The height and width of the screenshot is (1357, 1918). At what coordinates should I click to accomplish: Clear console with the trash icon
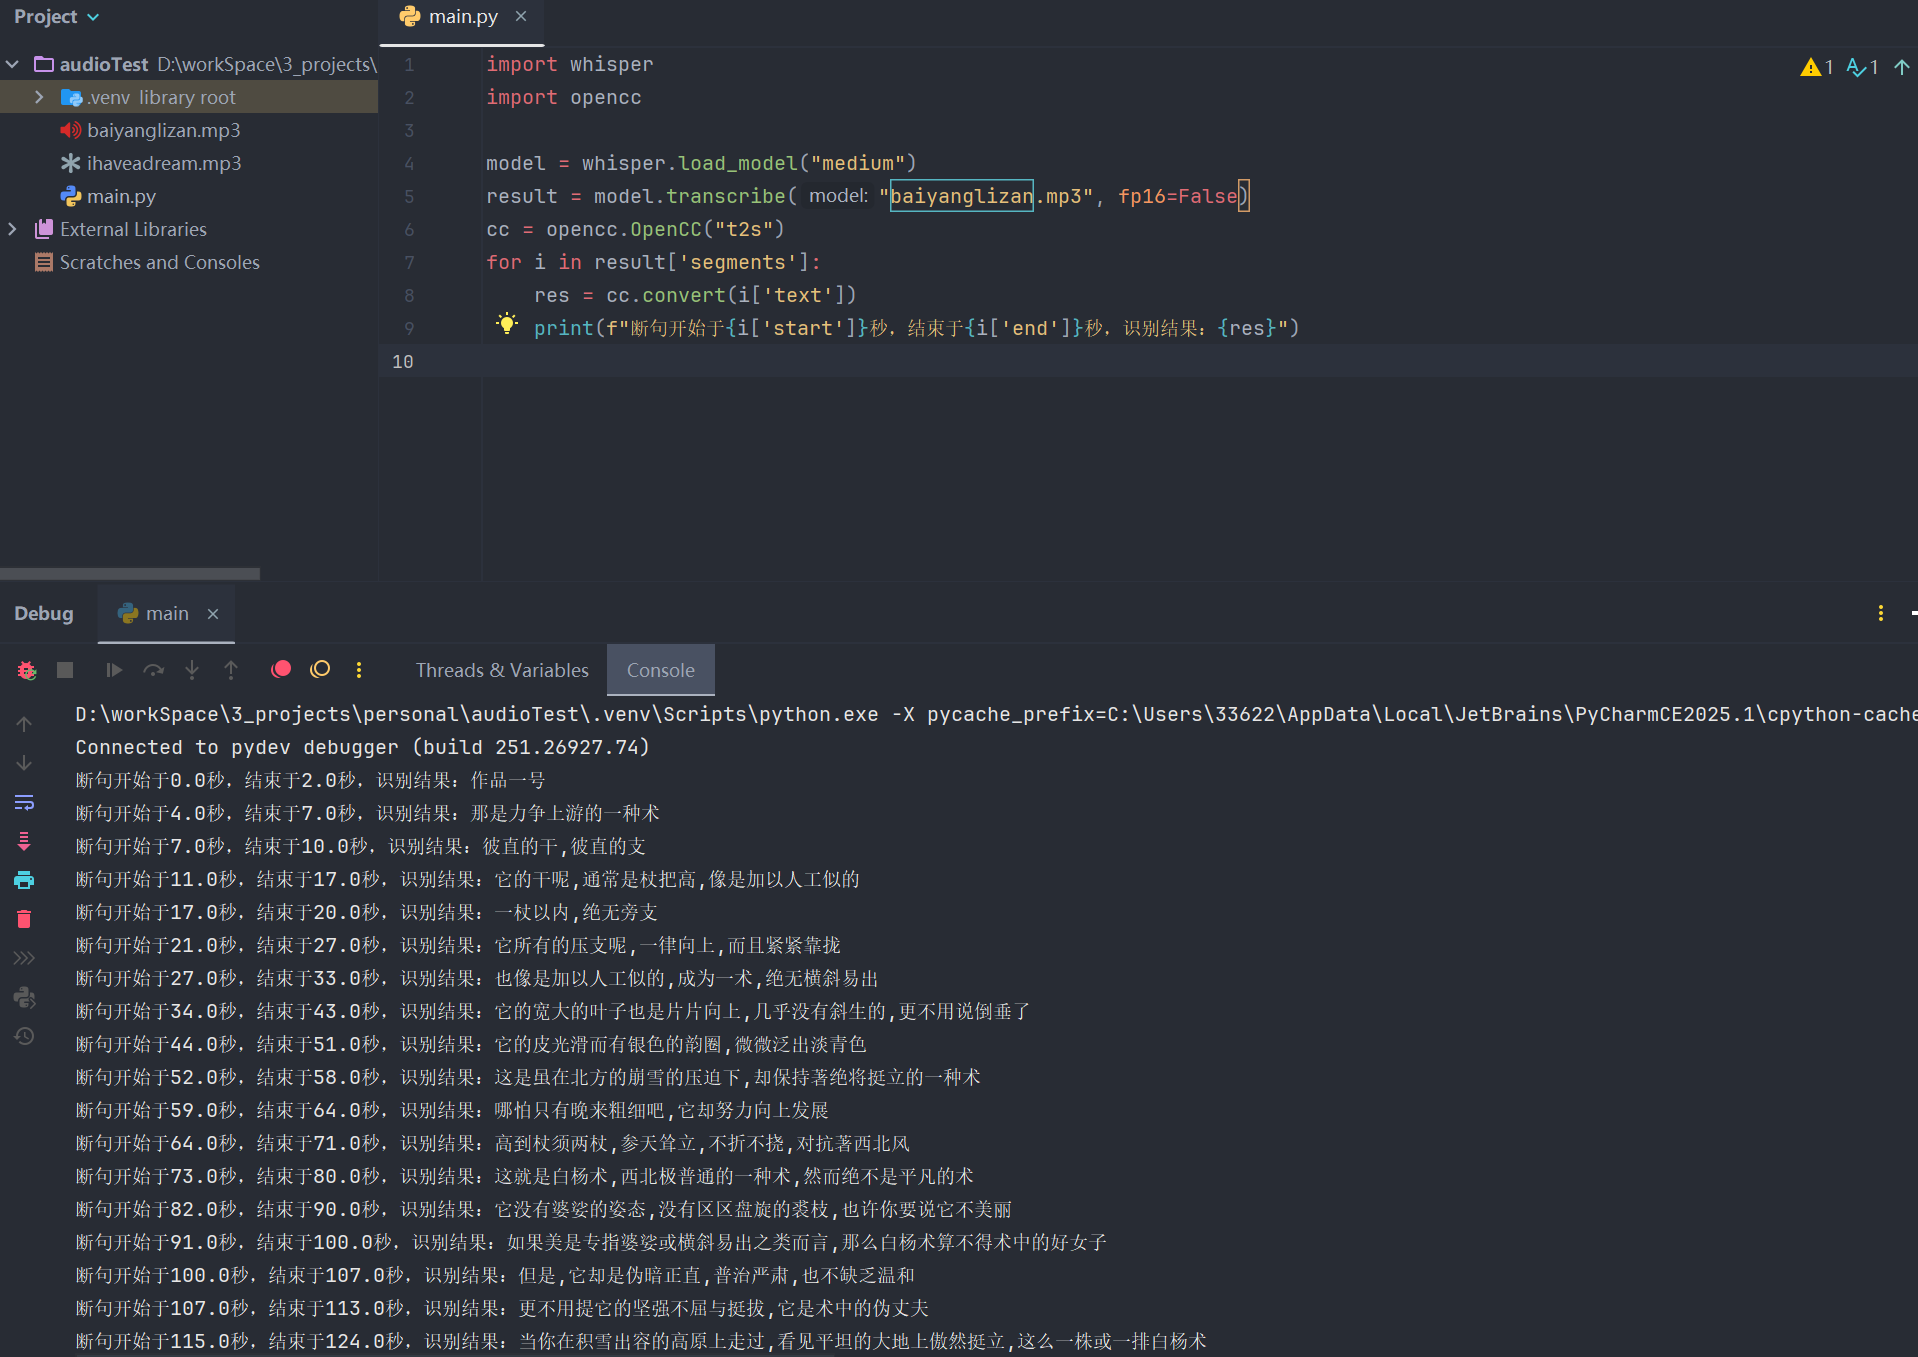[24, 919]
